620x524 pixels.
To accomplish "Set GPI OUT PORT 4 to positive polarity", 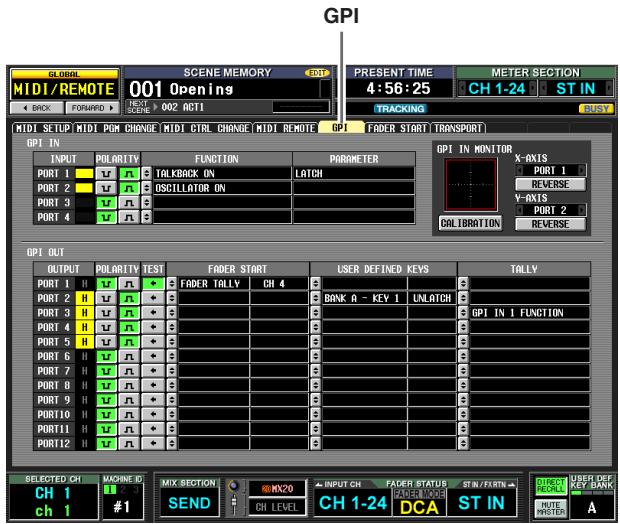I will (129, 327).
